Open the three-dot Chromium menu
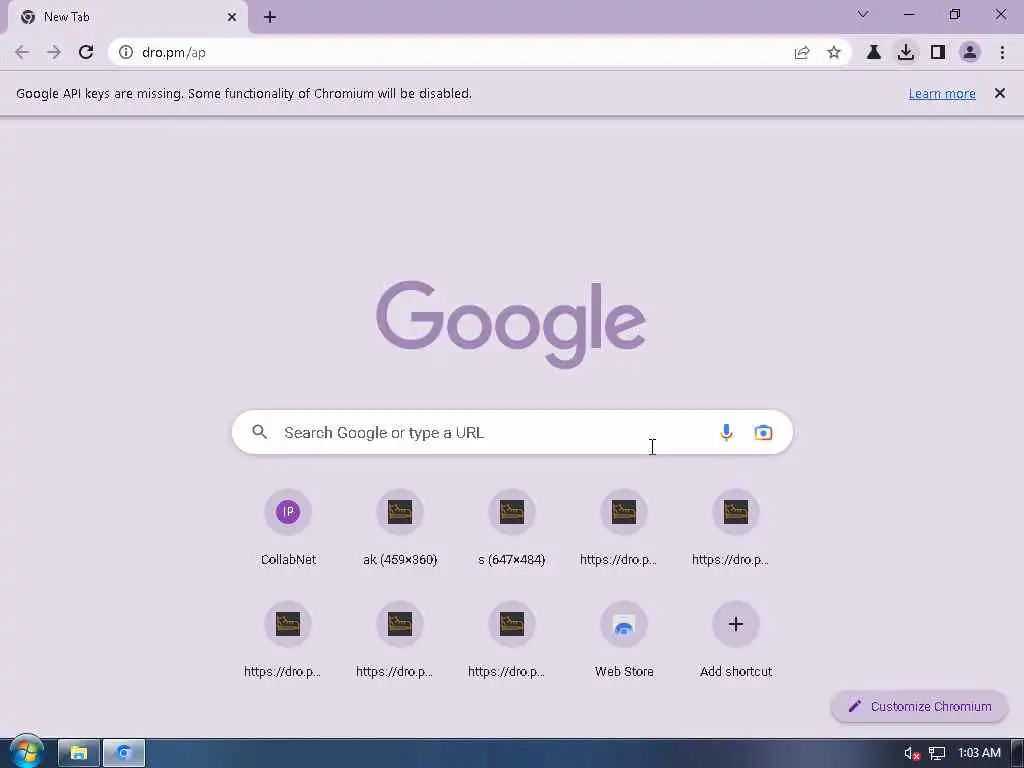The height and width of the screenshot is (768, 1024). point(1002,52)
